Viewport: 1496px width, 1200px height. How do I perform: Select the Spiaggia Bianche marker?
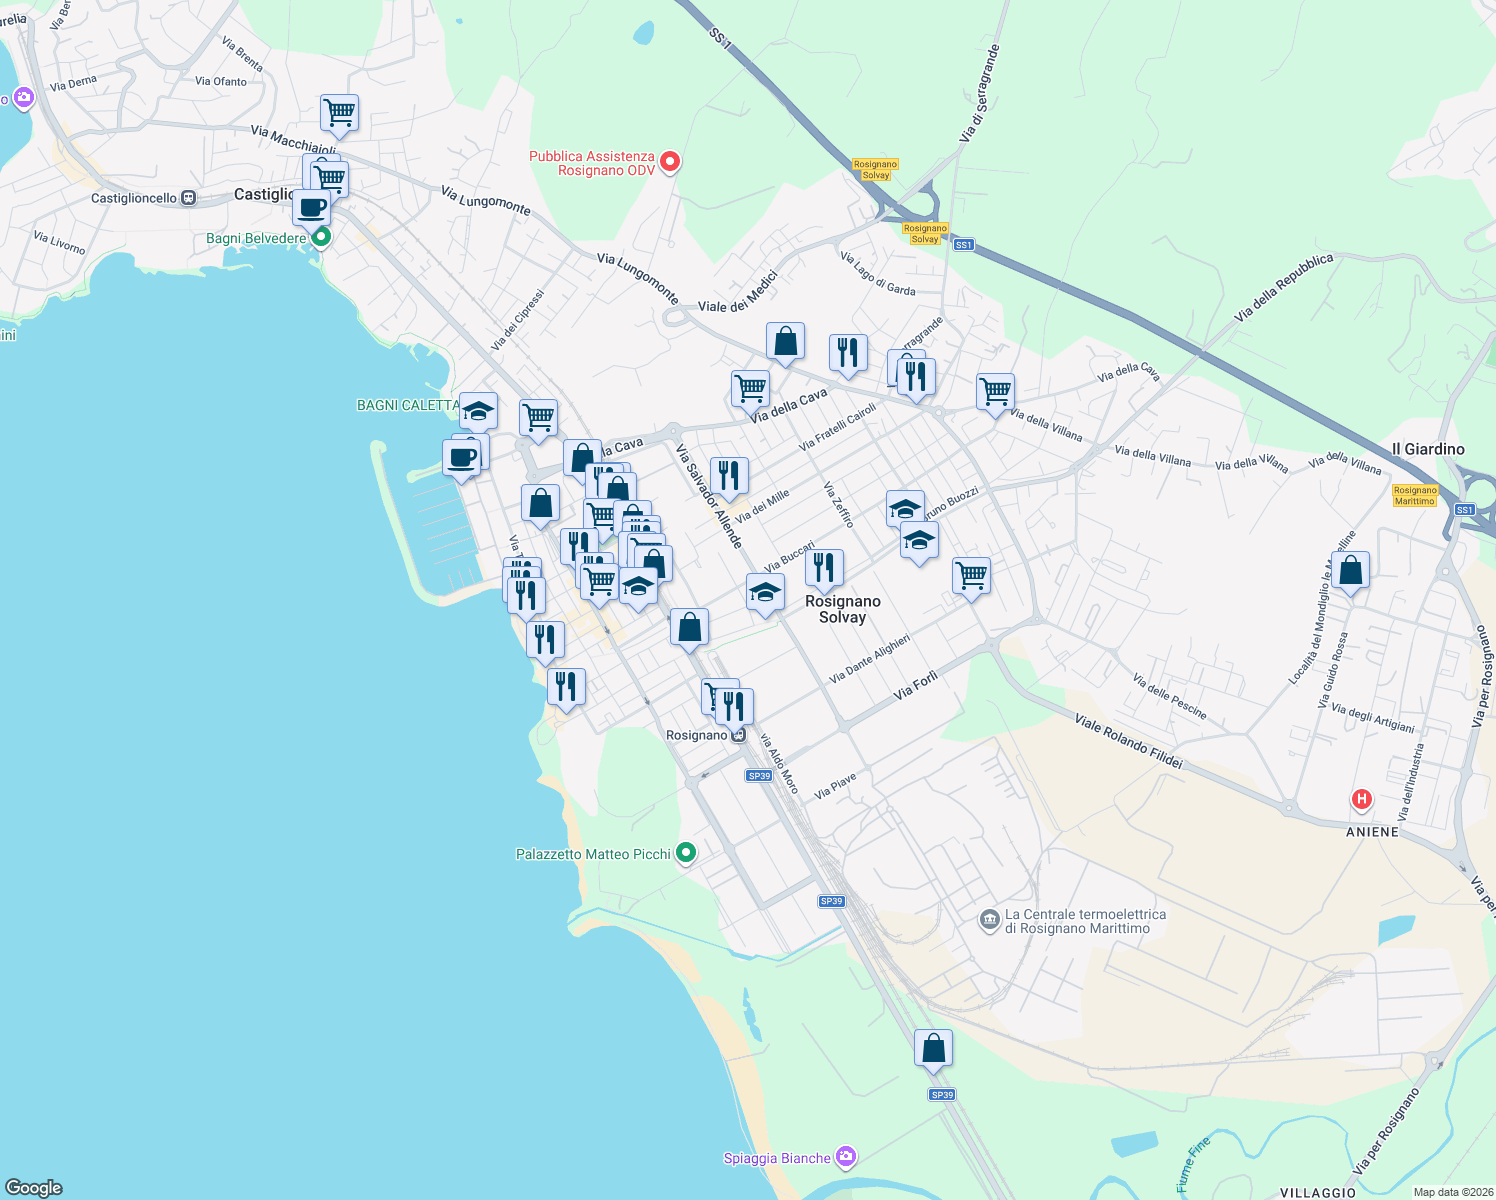845,1157
